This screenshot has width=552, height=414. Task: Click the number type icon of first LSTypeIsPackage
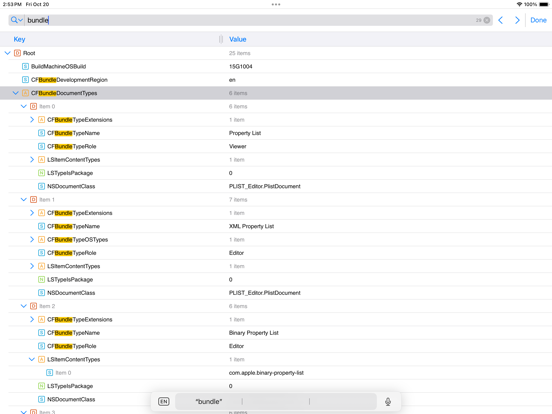pos(42,173)
